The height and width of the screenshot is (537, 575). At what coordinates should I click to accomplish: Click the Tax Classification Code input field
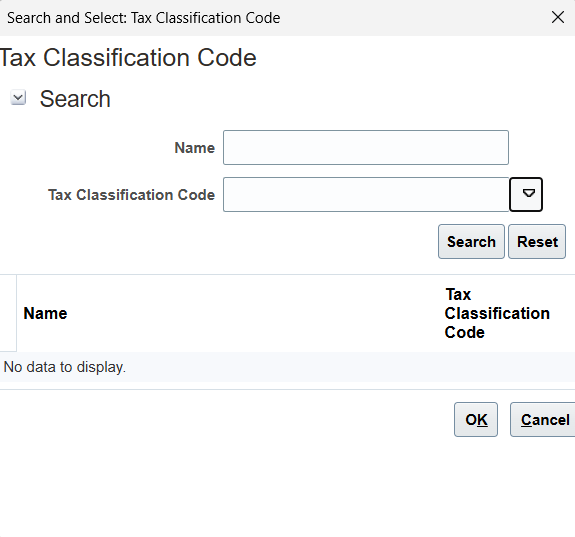366,194
